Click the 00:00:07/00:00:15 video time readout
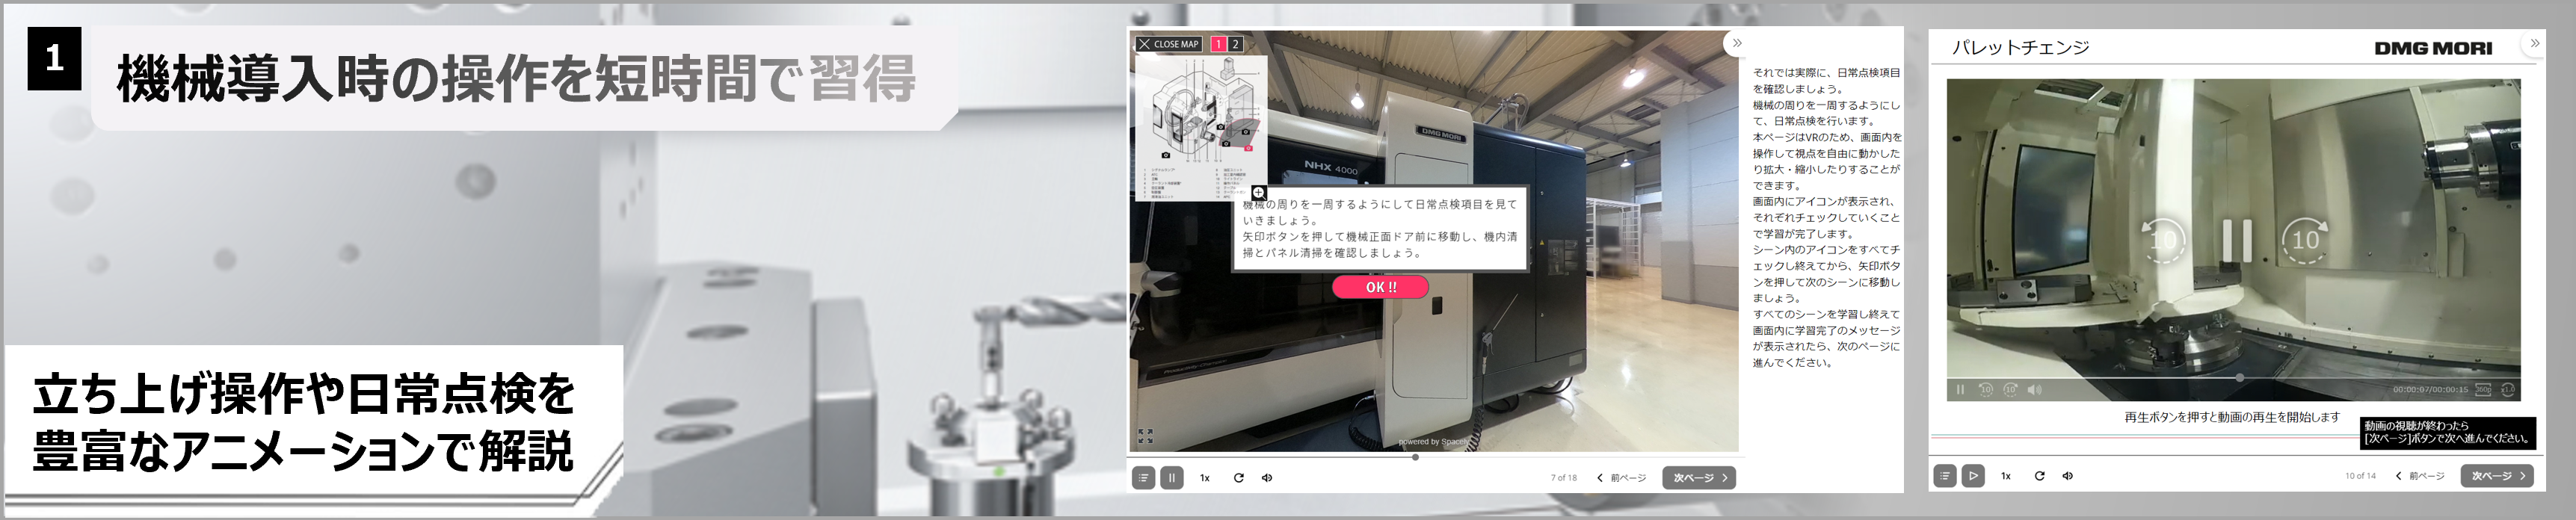The height and width of the screenshot is (520, 2576). tap(2430, 390)
